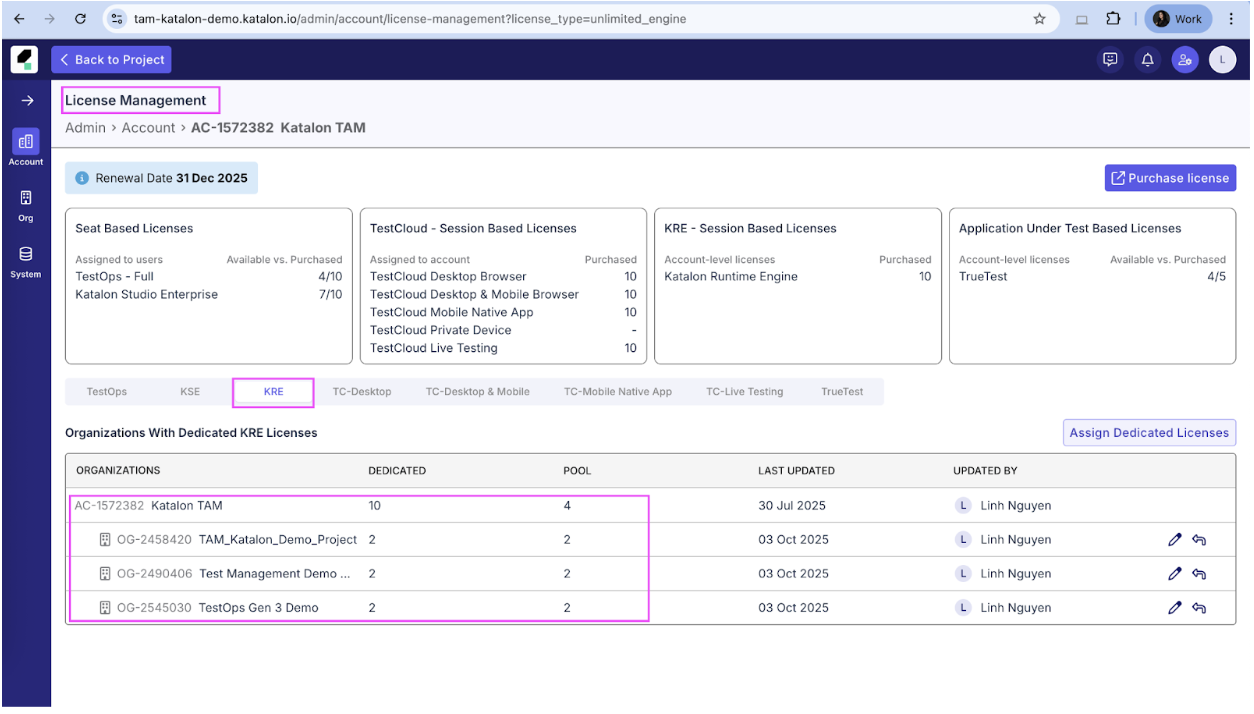Image resolution: width=1254 pixels, height=714 pixels.
Task: Select the TC-Desktop tab
Action: coord(362,391)
